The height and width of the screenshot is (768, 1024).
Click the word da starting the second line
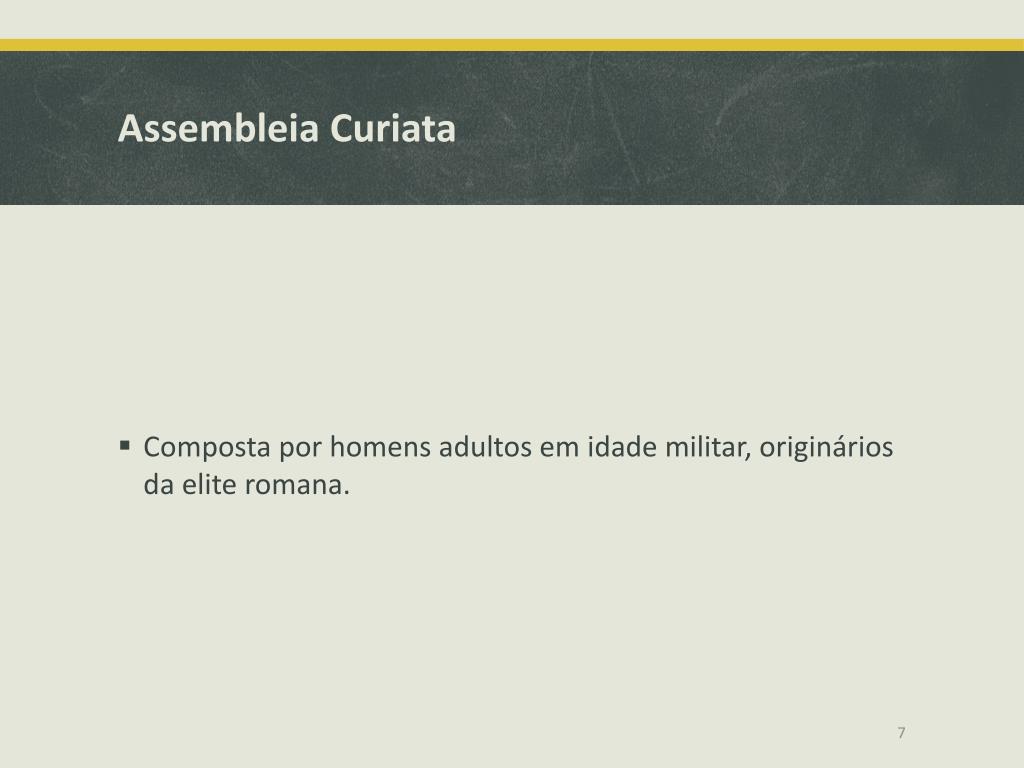159,485
